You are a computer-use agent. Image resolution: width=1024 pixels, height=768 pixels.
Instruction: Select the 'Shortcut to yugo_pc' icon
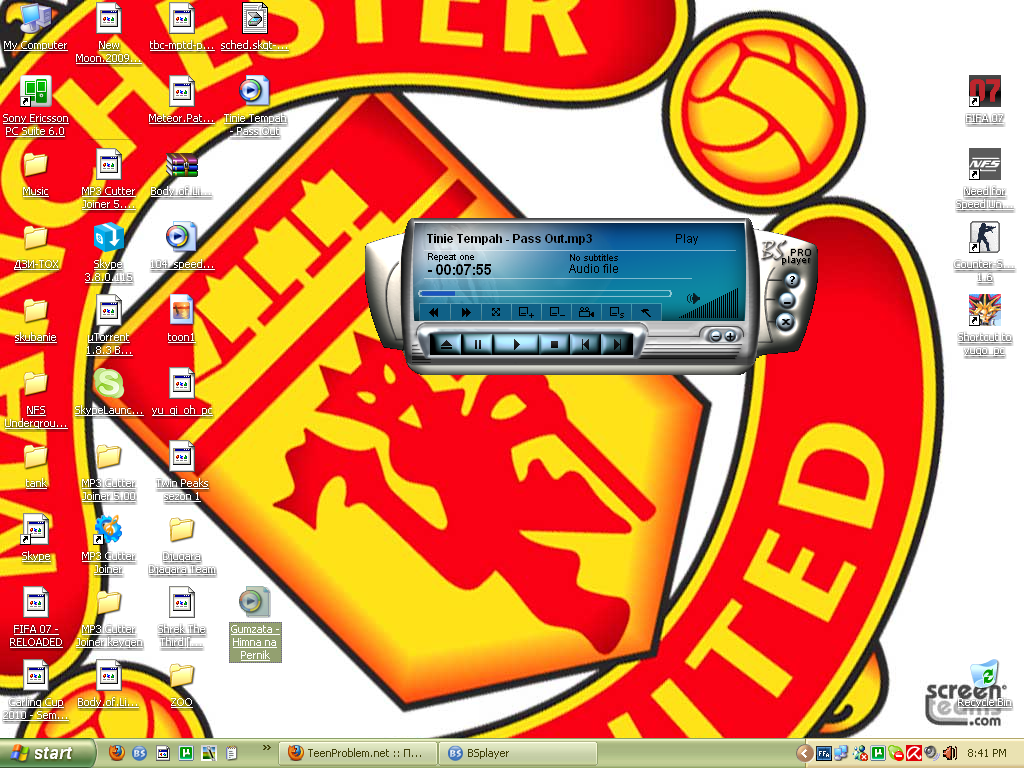[985, 325]
